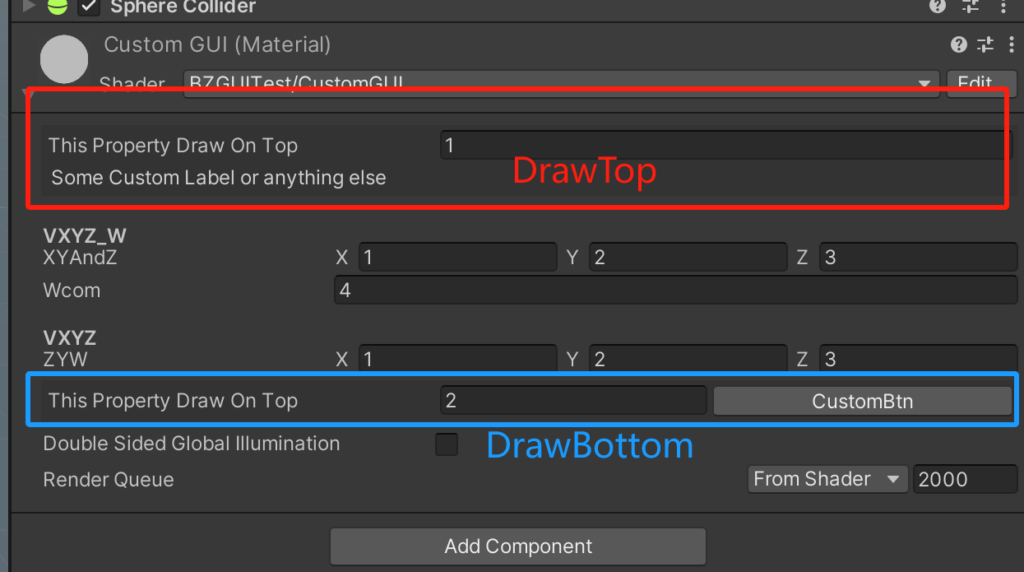Screen dimensions: 1024x572
Task: Collapse the material foldout triangle
Action: pos(28,90)
